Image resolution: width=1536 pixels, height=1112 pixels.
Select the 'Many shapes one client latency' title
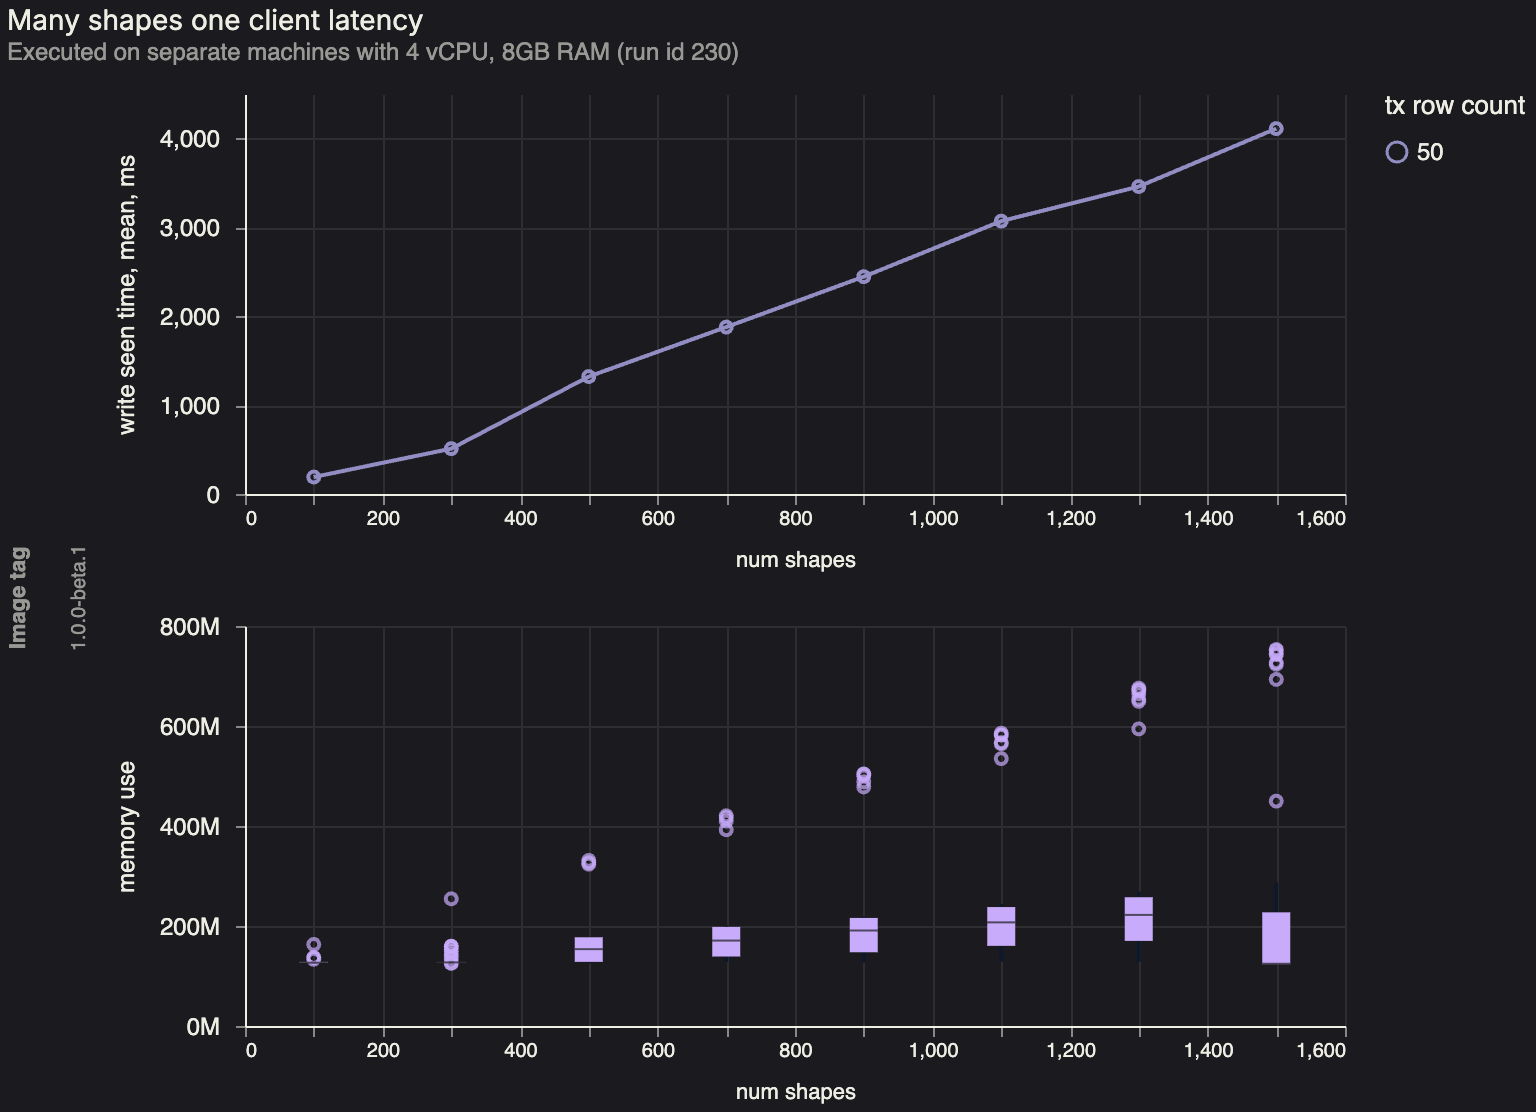click(x=214, y=20)
